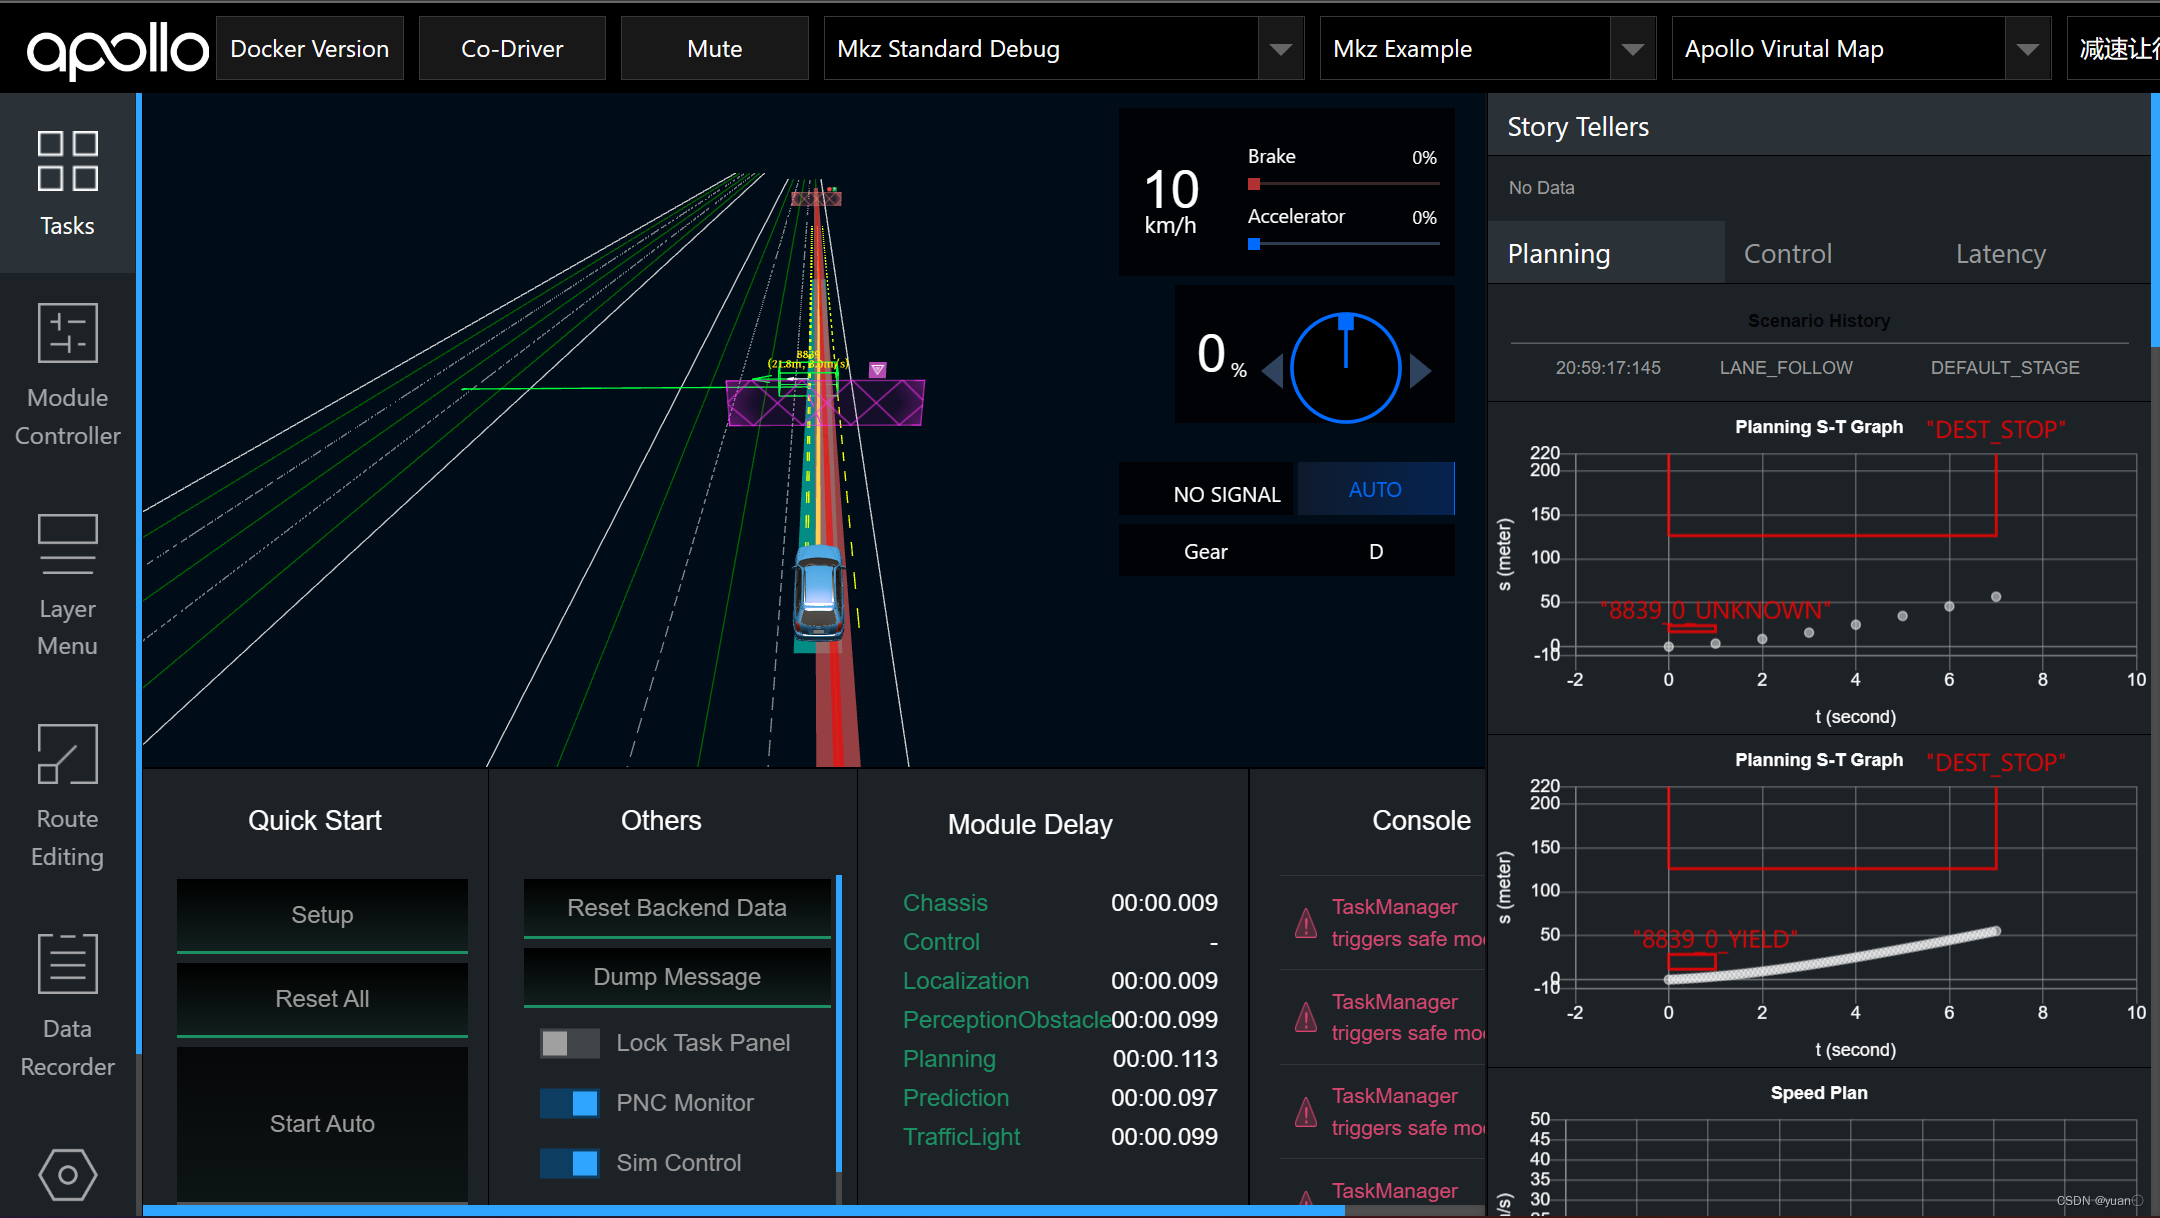Disable the PNC Monitor switch
Viewport: 2160px width, 1218px height.
(569, 1103)
